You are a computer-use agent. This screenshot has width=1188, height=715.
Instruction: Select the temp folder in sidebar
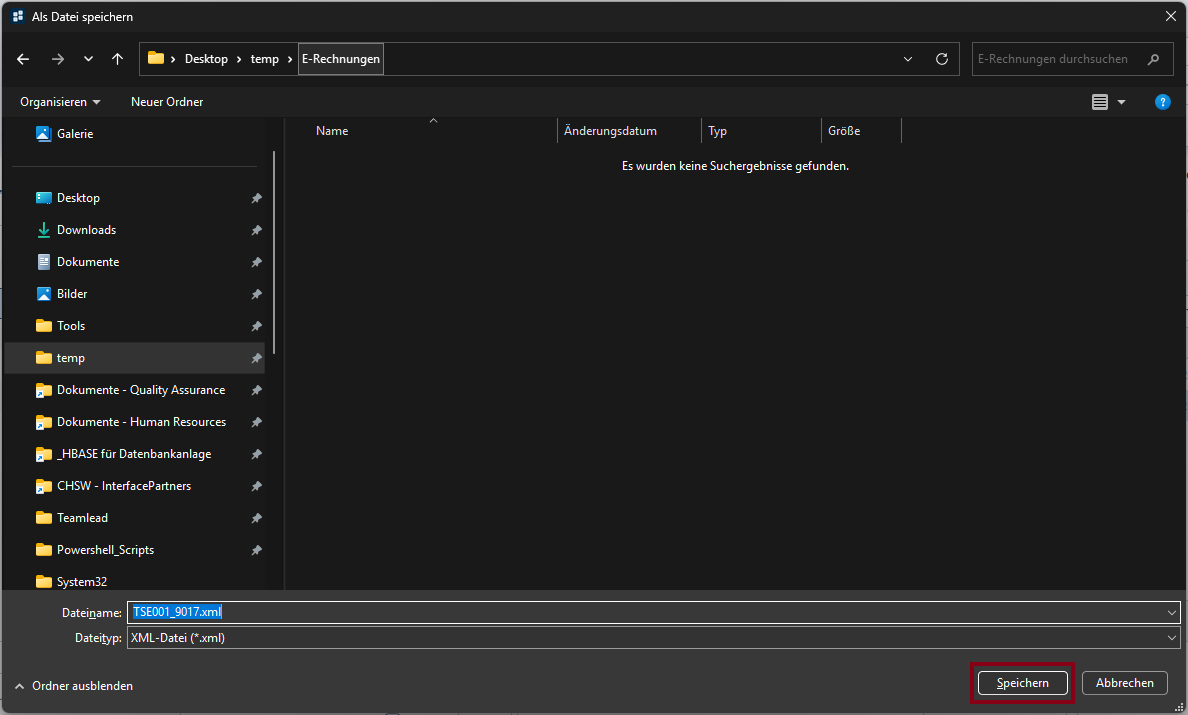pyautogui.click(x=135, y=358)
